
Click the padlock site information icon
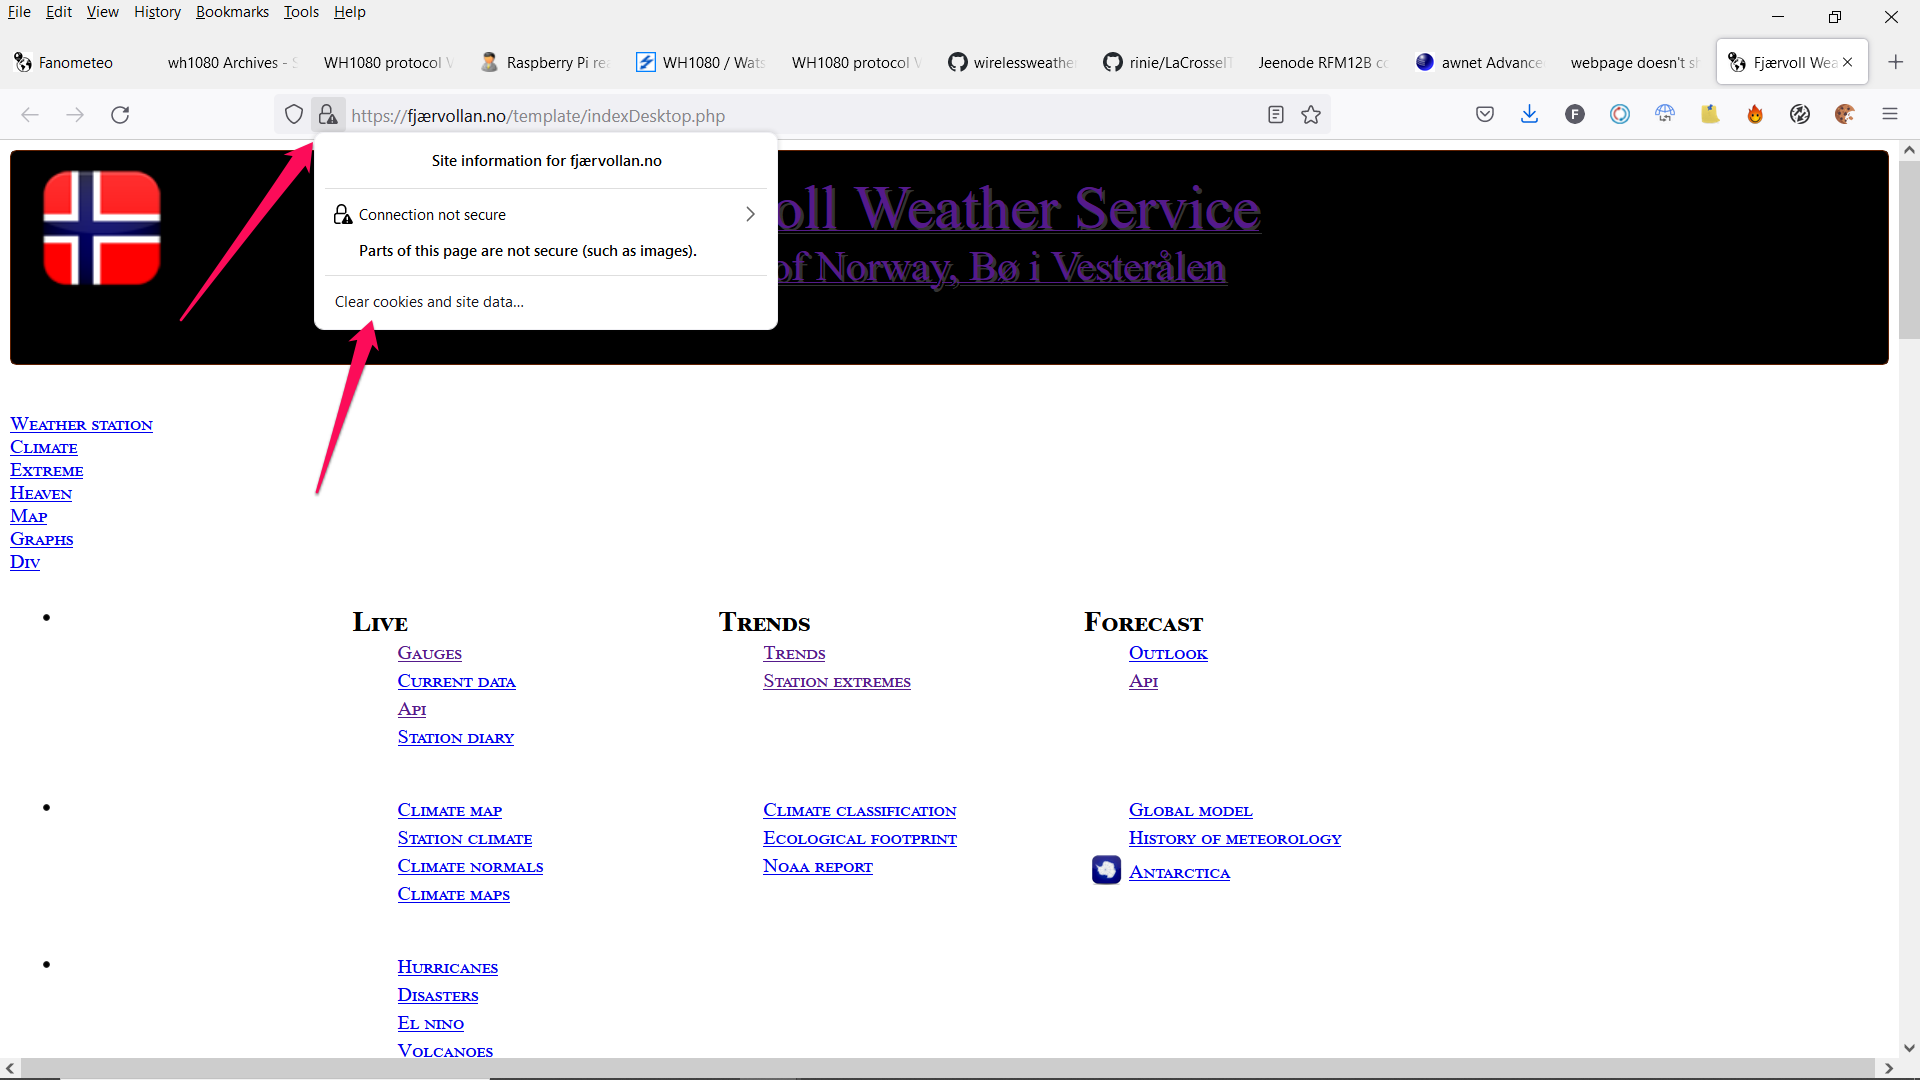coord(328,115)
